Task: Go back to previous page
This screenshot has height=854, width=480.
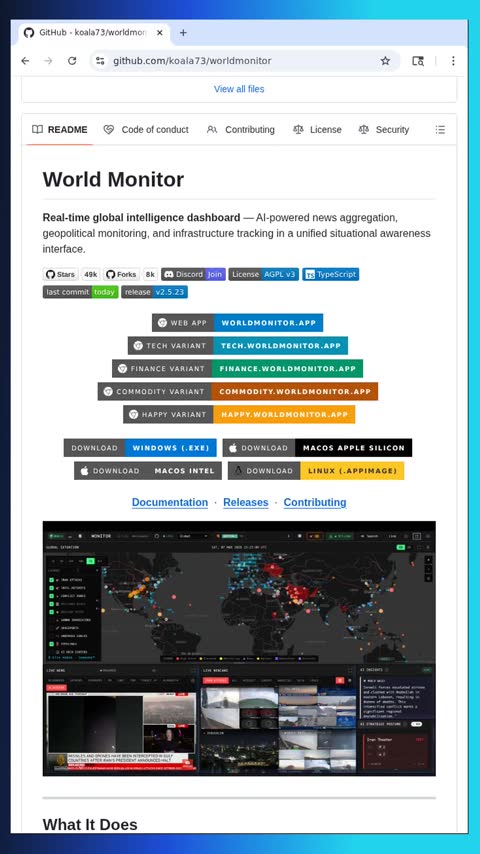Action: (x=25, y=61)
